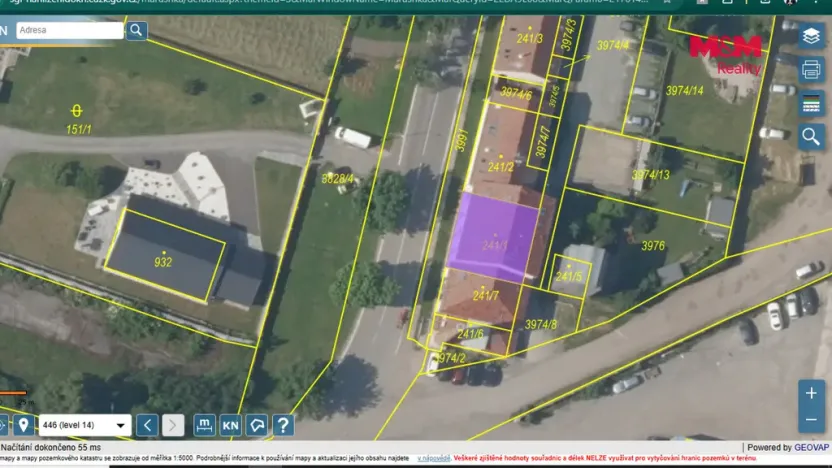Click parcel label 241/6
The width and height of the screenshot is (832, 468).
[x=470, y=334]
